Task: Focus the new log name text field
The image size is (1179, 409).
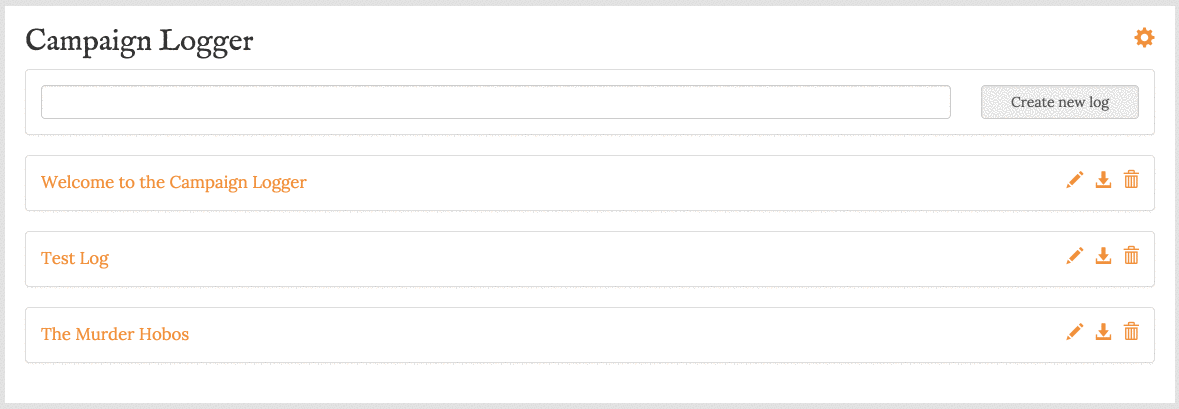Action: pos(496,102)
